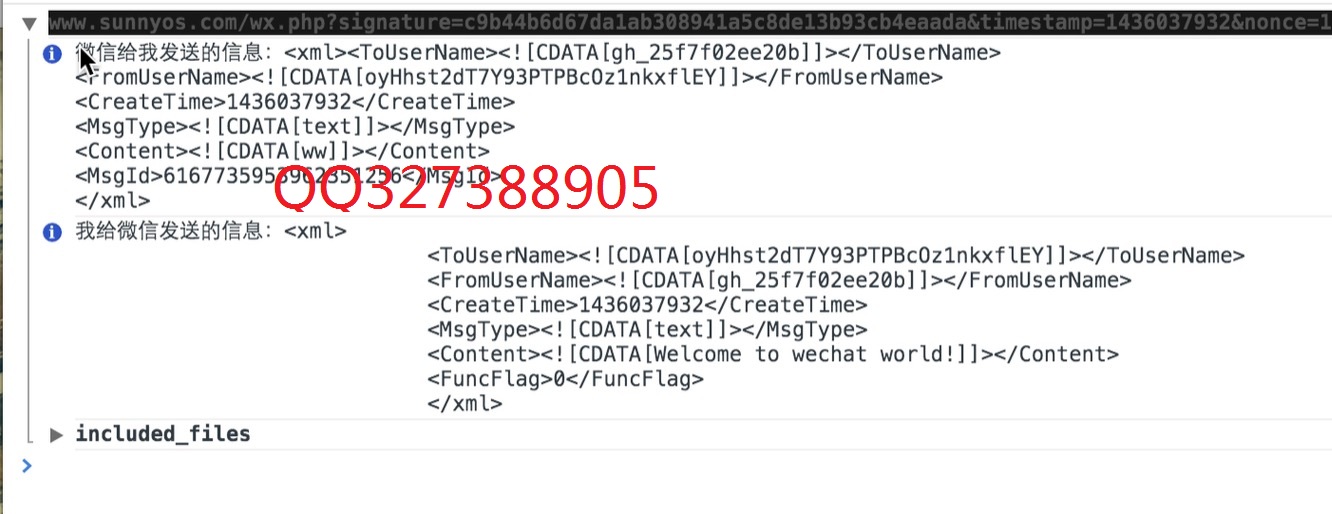Select the Content ww CDATA line
The image size is (1332, 514).
pyautogui.click(x=283, y=151)
